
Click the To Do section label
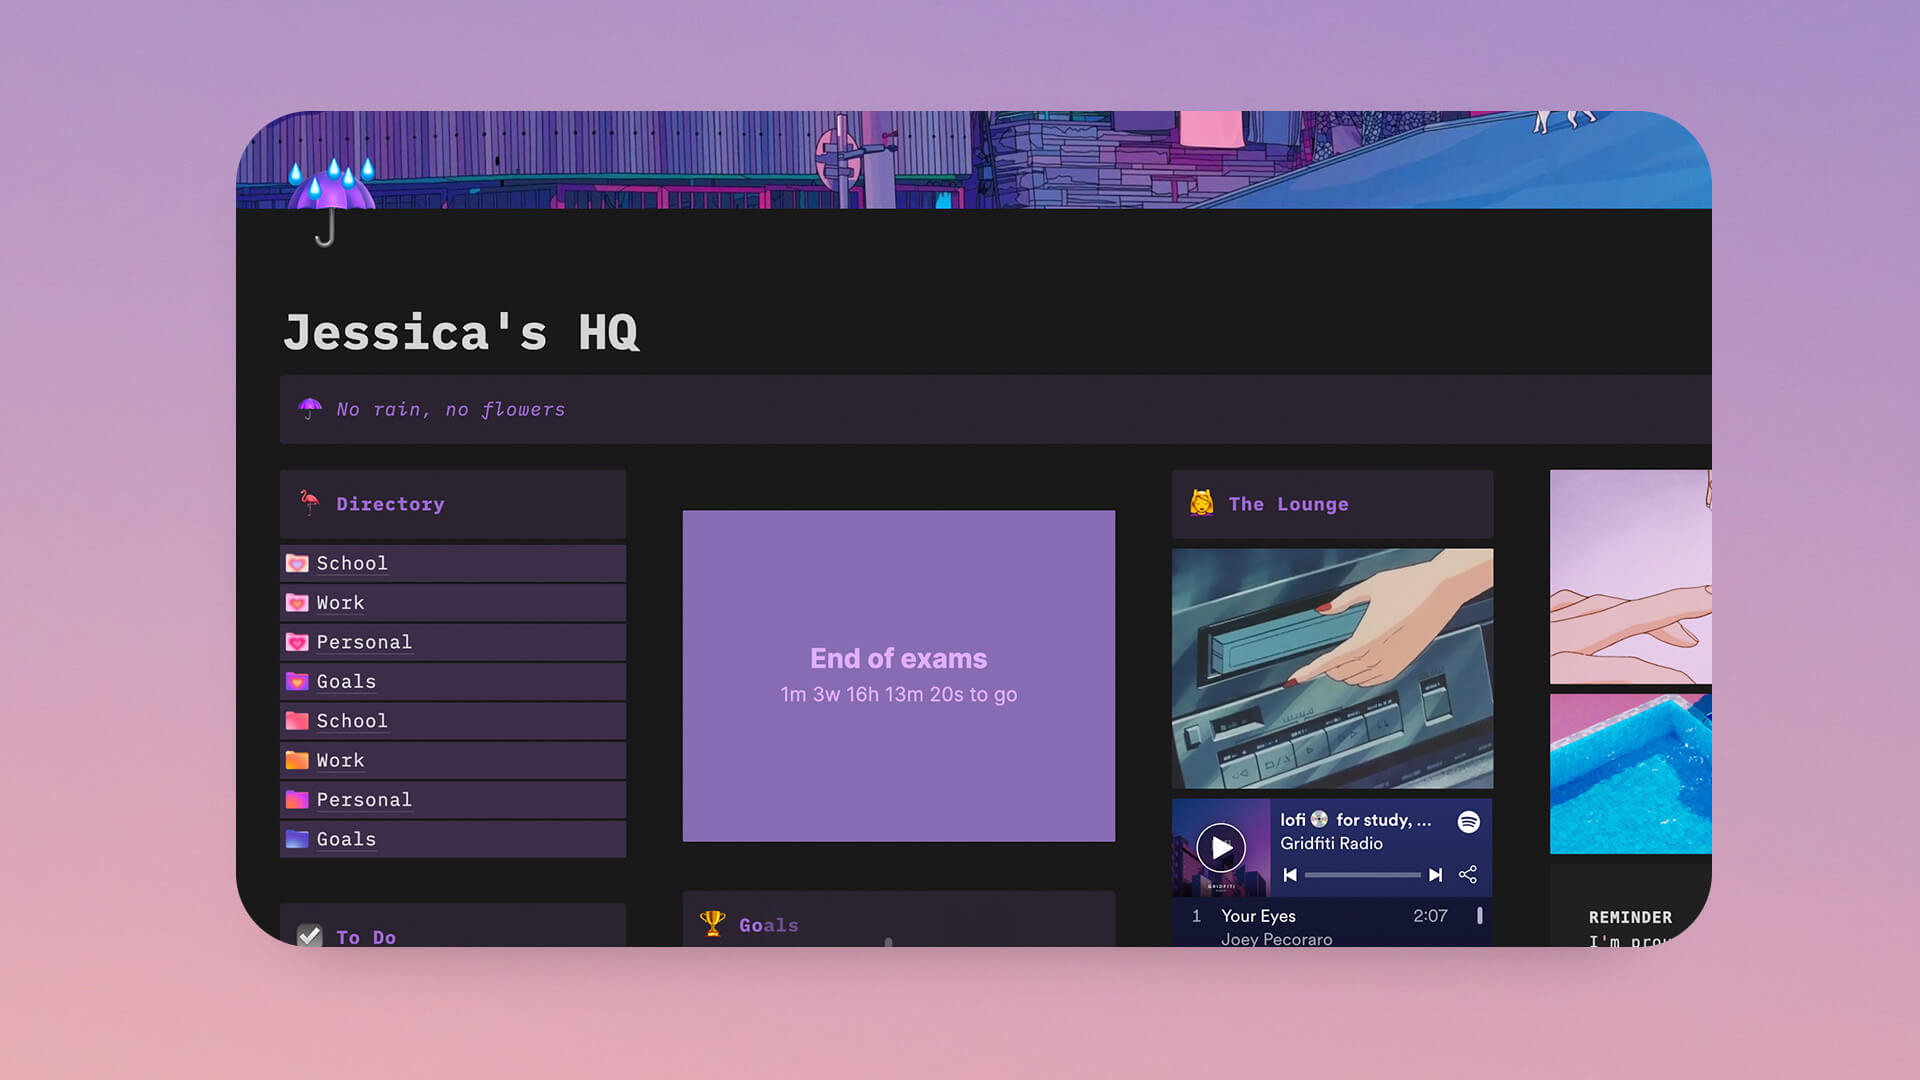tap(365, 936)
